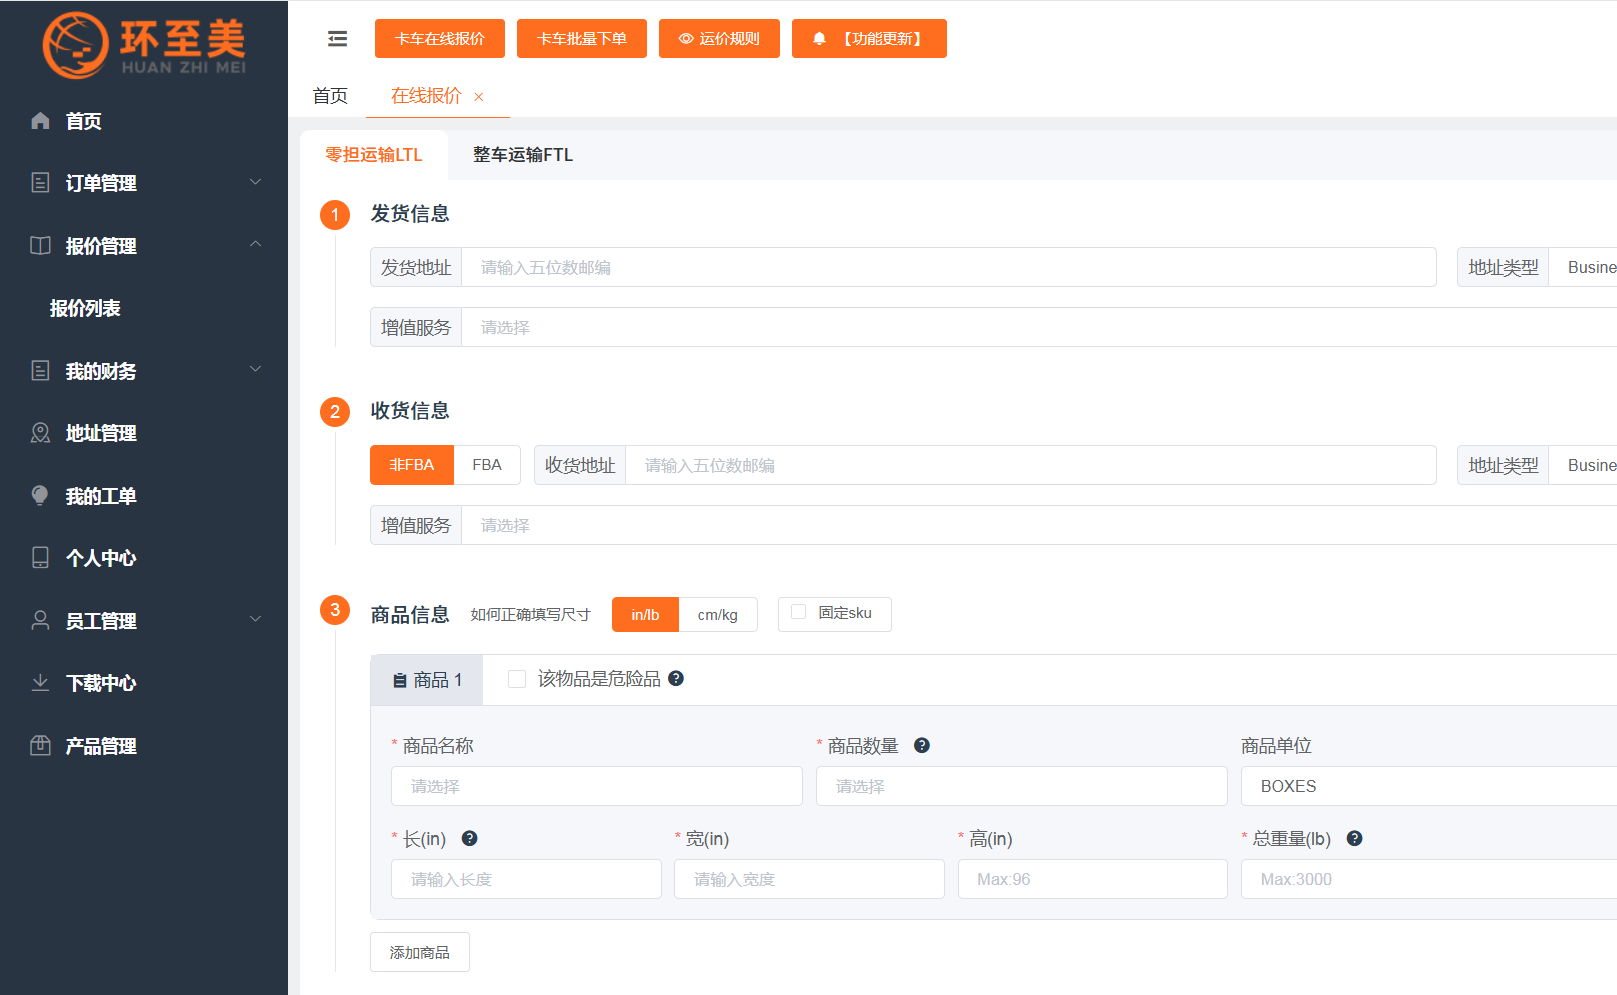Click the 下载中心 download icon
The width and height of the screenshot is (1617, 995).
[40, 683]
